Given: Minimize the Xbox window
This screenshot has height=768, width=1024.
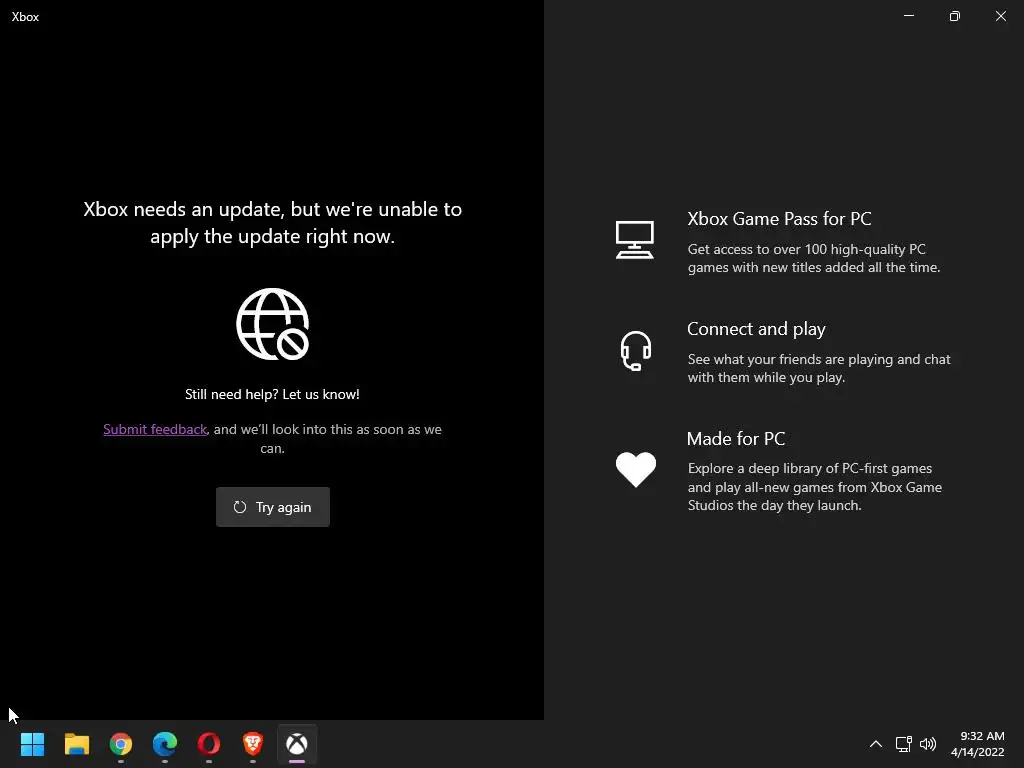Looking at the screenshot, I should (x=909, y=16).
